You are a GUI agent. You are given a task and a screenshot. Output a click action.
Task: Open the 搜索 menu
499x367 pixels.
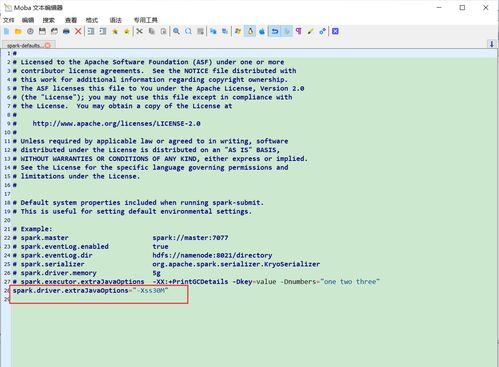click(49, 20)
